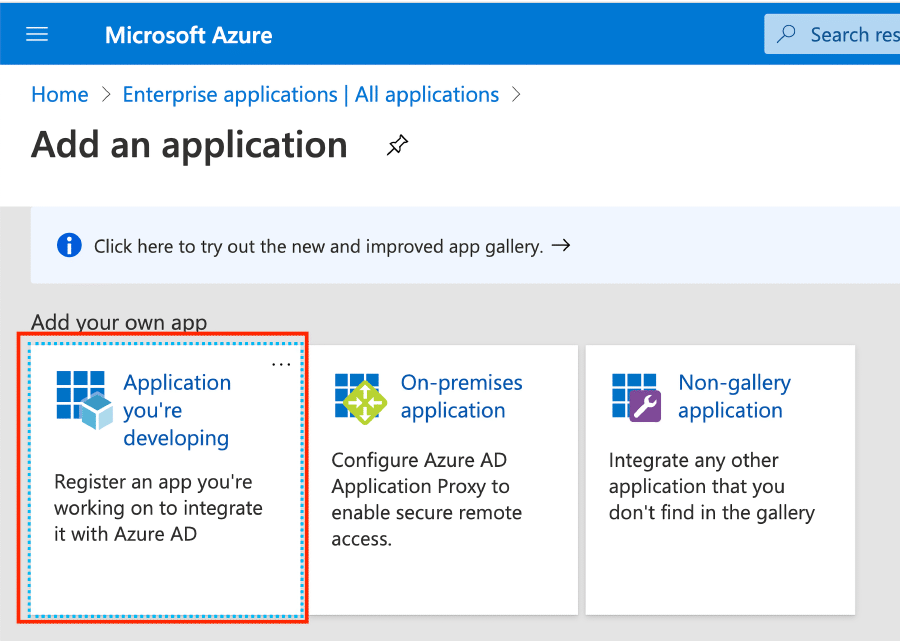Click the On-premises application card icon
Screen dimensions: 900x641
(x=360, y=401)
